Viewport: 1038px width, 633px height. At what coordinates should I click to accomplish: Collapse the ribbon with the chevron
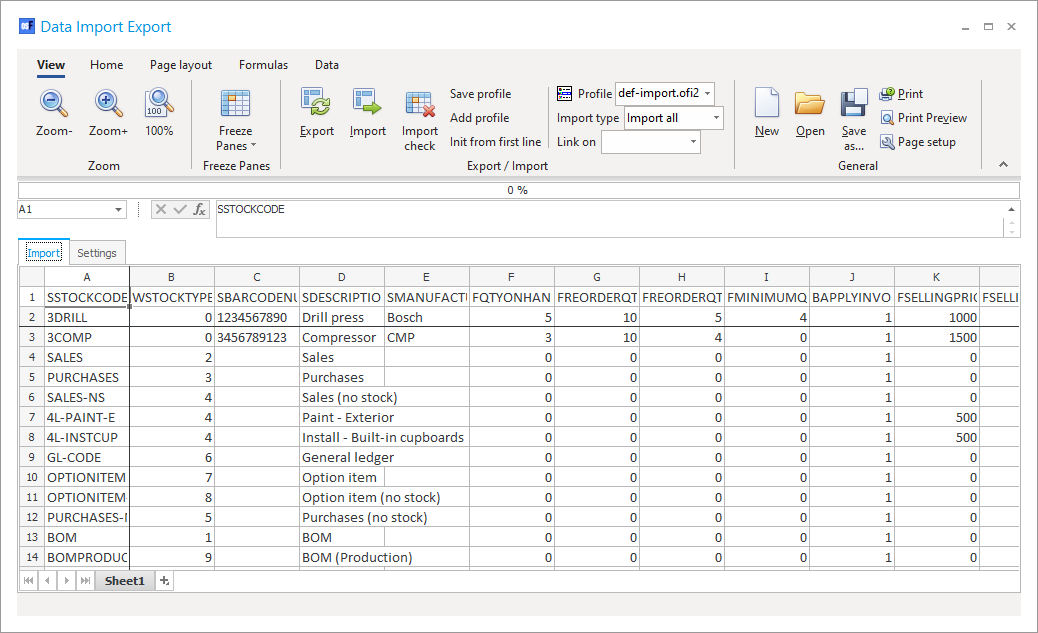(x=1004, y=165)
